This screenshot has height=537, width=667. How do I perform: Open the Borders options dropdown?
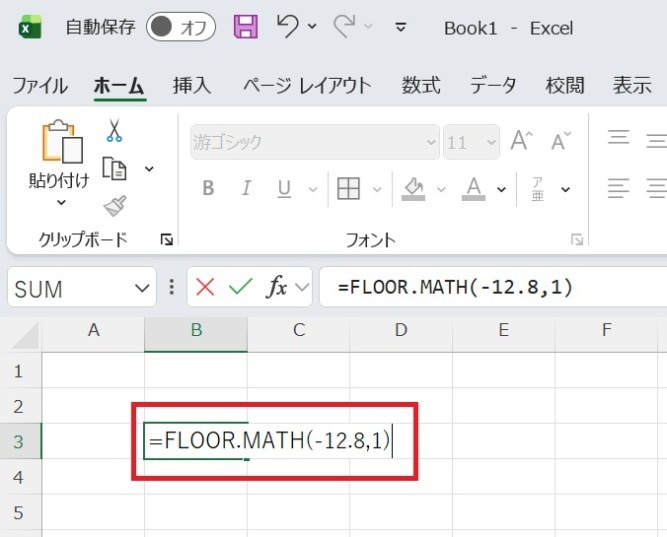[377, 189]
